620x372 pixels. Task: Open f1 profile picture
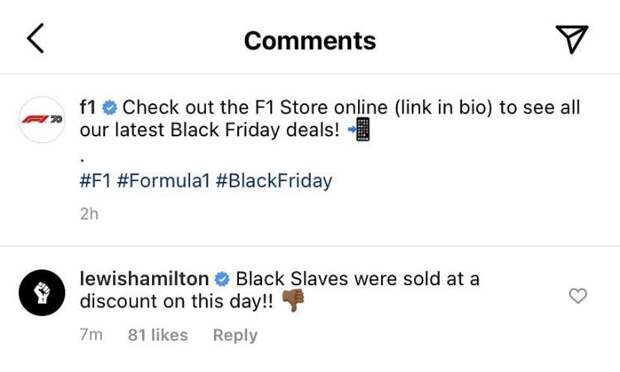42,119
